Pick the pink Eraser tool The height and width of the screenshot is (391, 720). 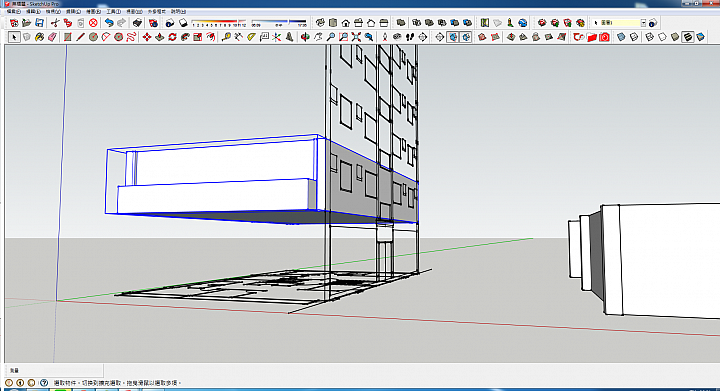pos(52,37)
